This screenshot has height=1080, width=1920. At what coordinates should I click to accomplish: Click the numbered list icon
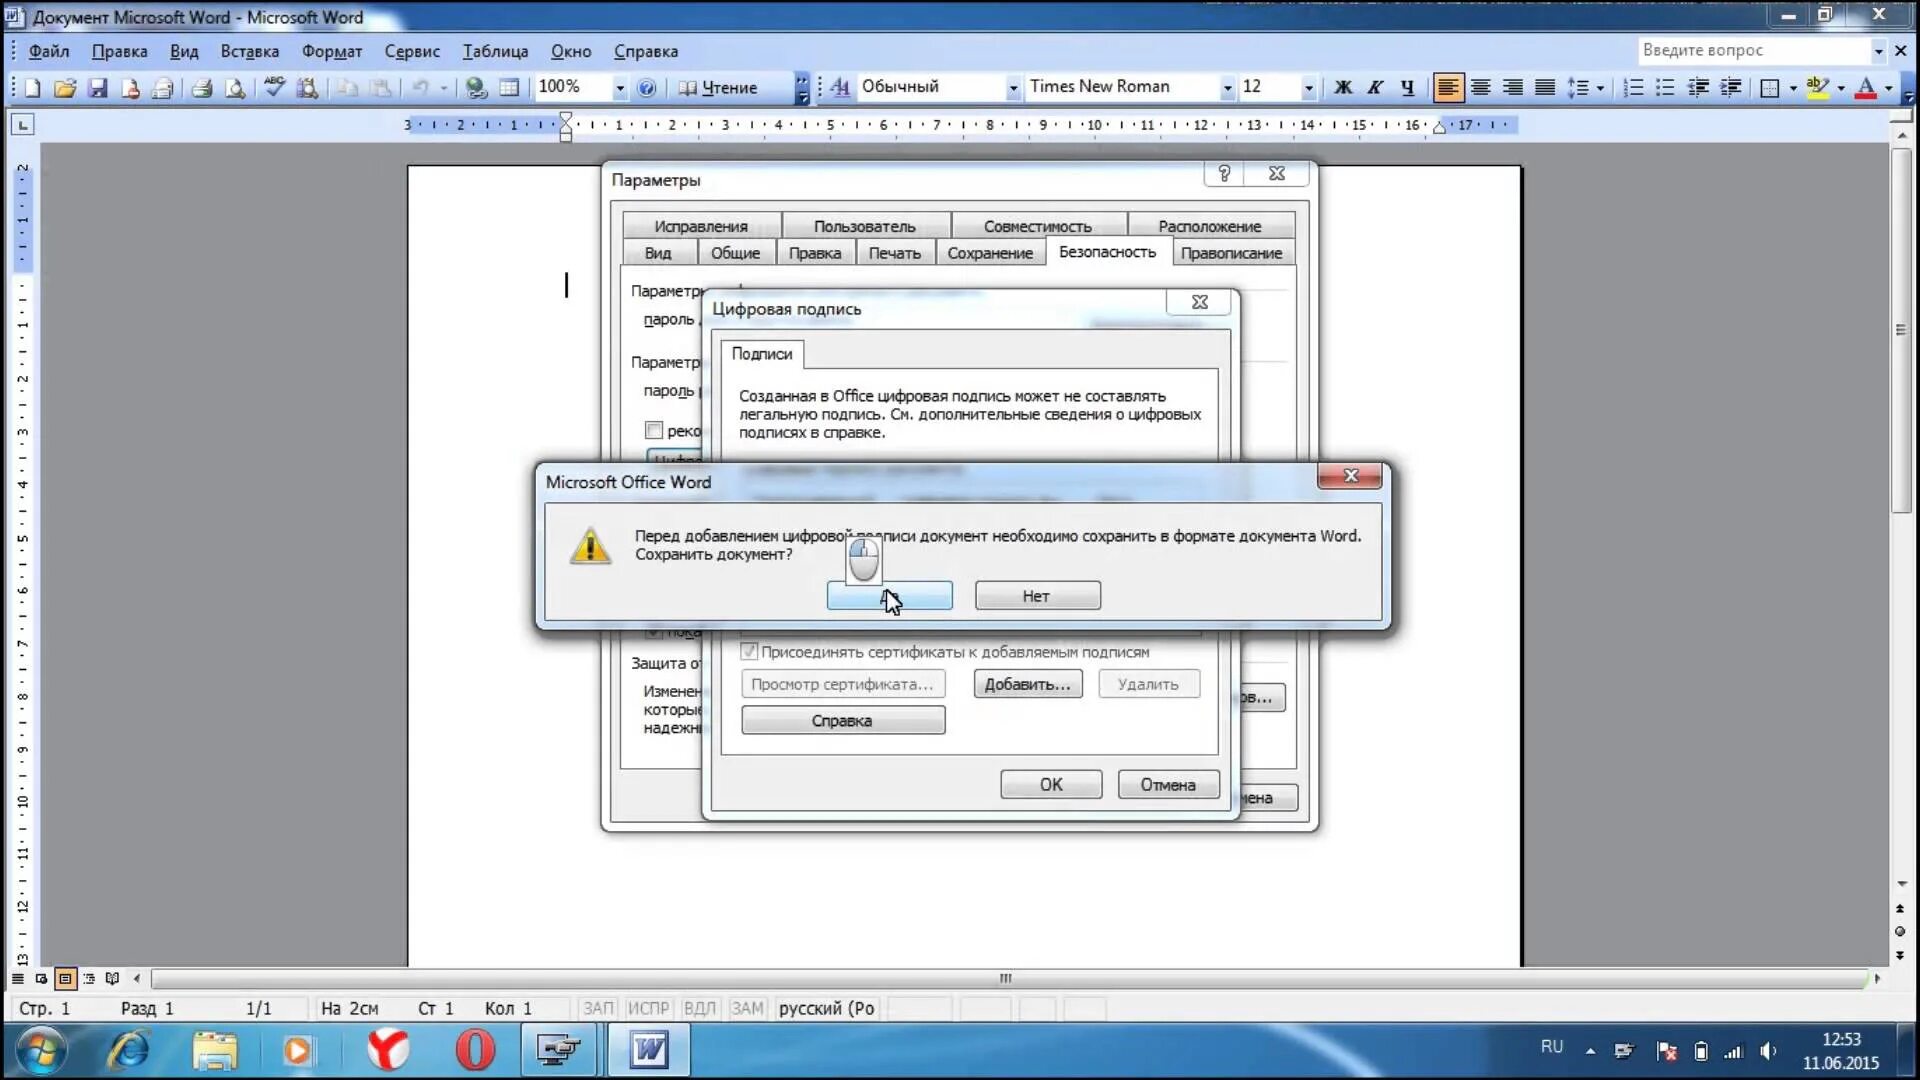pyautogui.click(x=1633, y=88)
